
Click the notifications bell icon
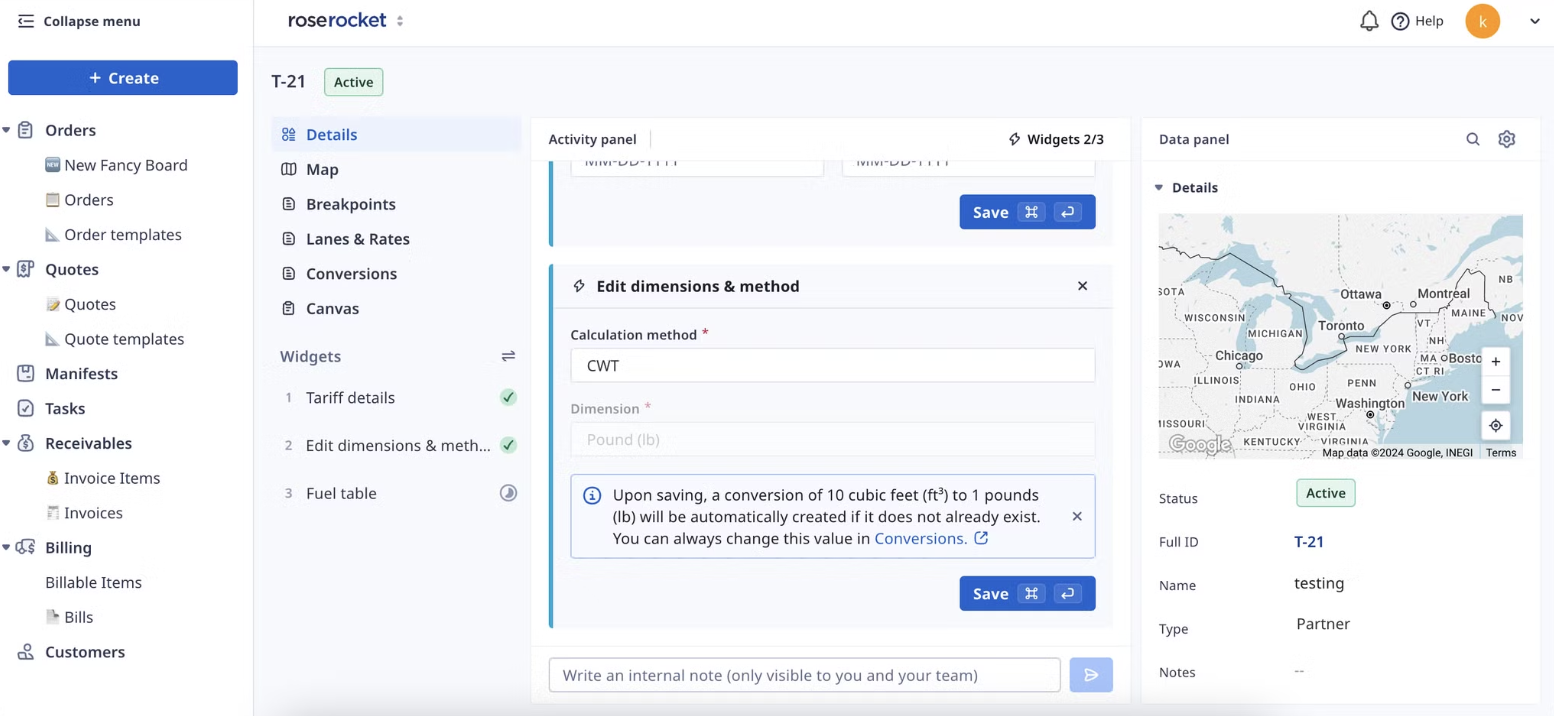click(x=1369, y=21)
